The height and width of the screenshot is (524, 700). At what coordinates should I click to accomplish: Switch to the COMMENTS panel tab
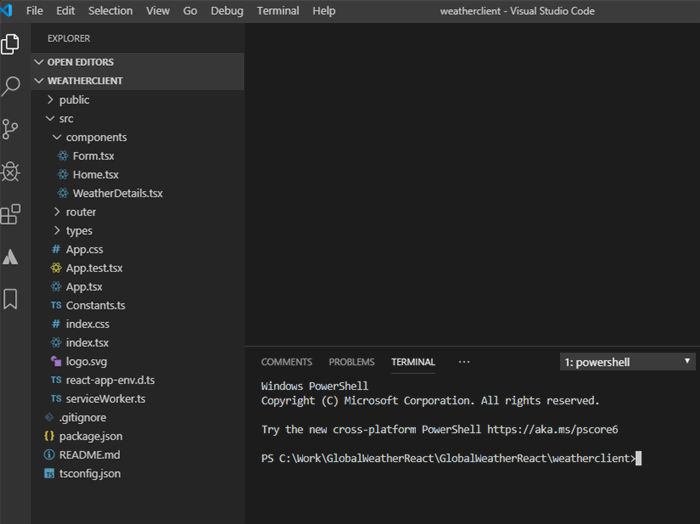[287, 362]
